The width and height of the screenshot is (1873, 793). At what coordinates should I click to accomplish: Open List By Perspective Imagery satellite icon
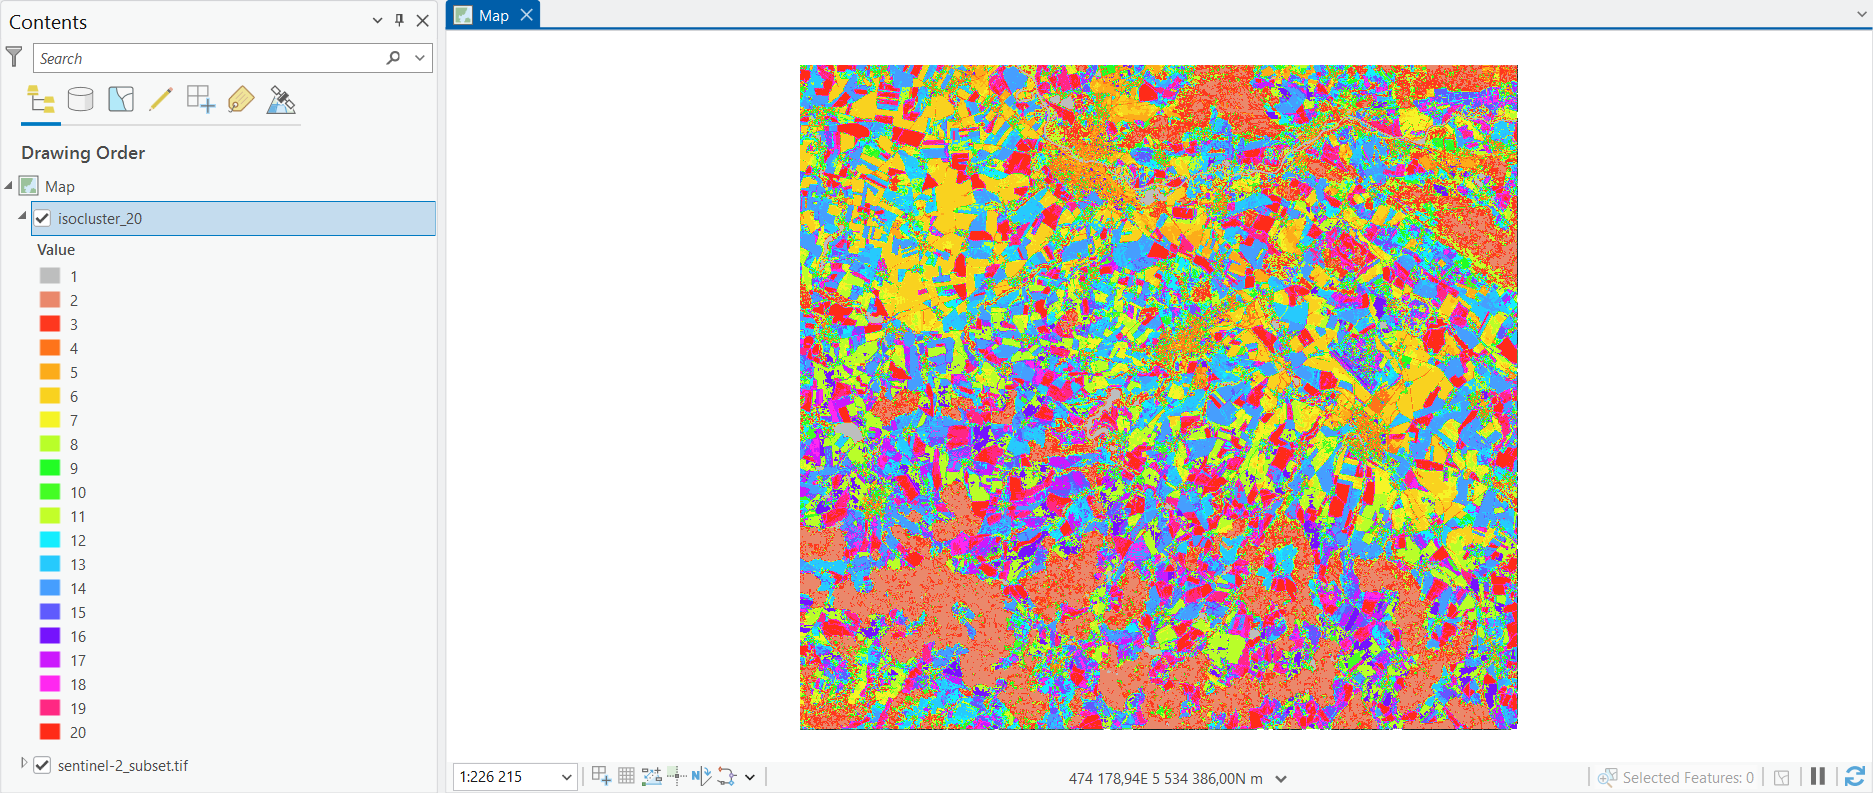(x=281, y=99)
